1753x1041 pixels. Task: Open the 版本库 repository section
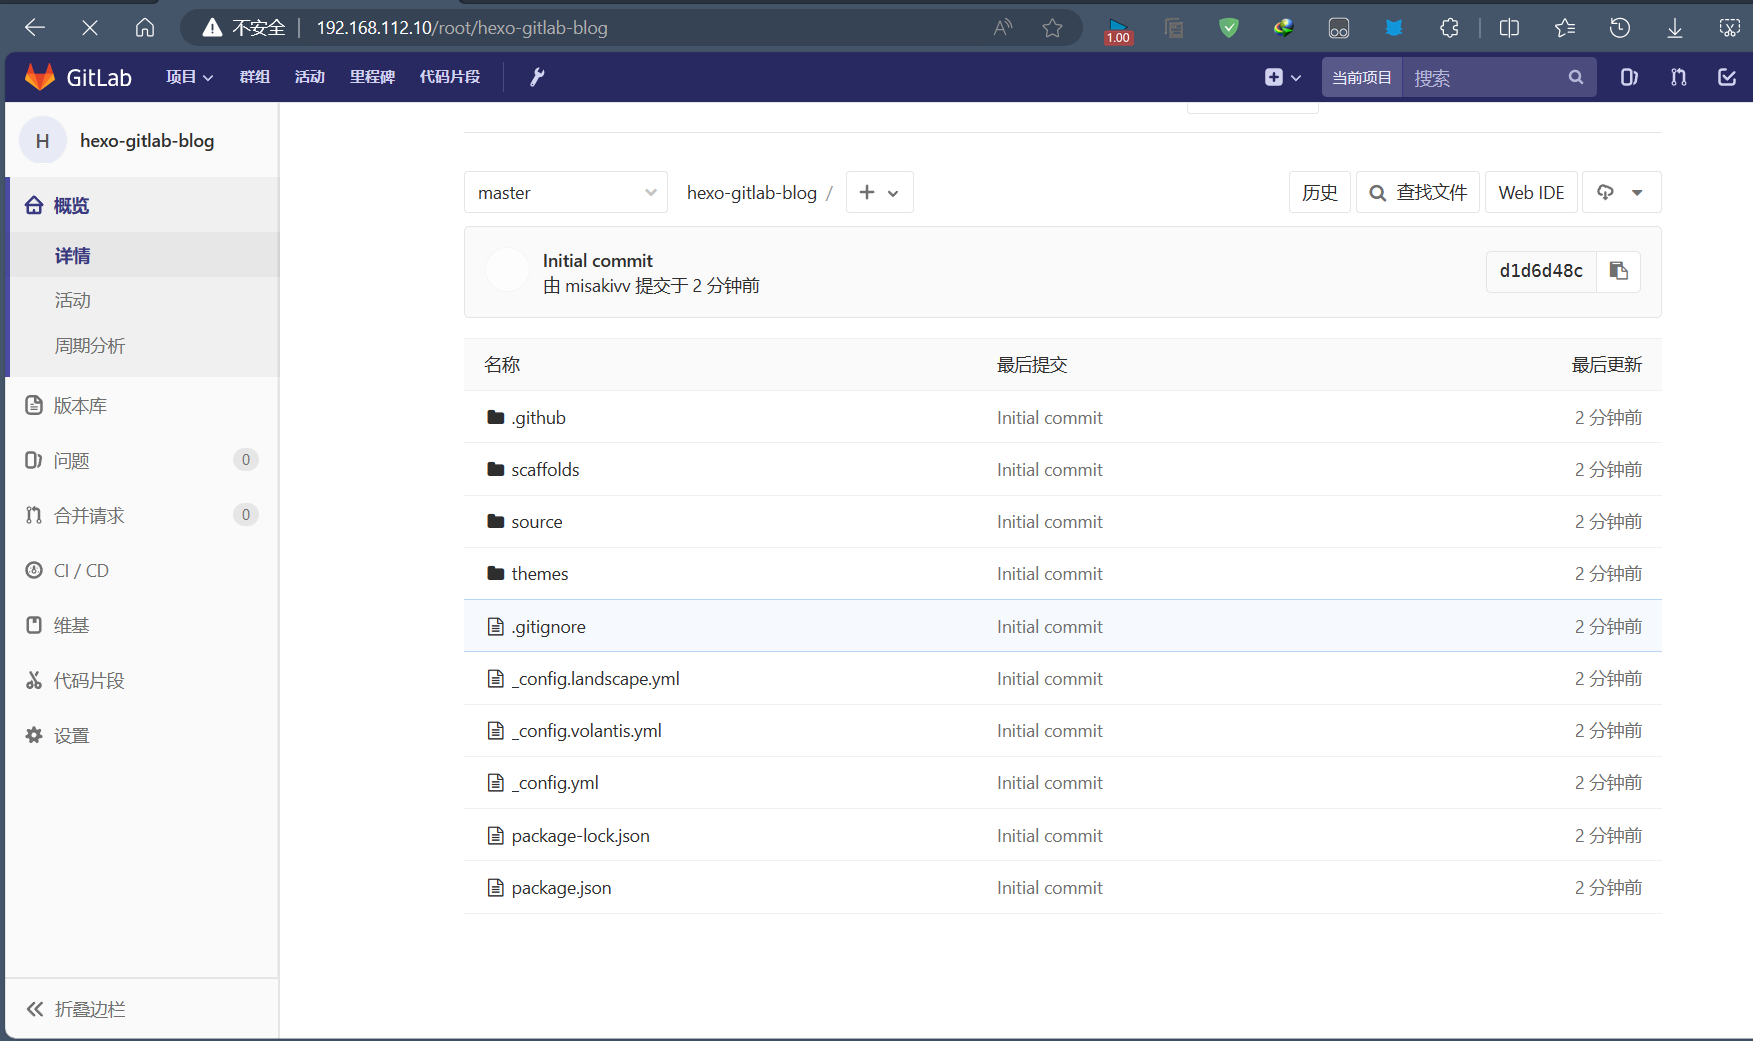click(80, 405)
